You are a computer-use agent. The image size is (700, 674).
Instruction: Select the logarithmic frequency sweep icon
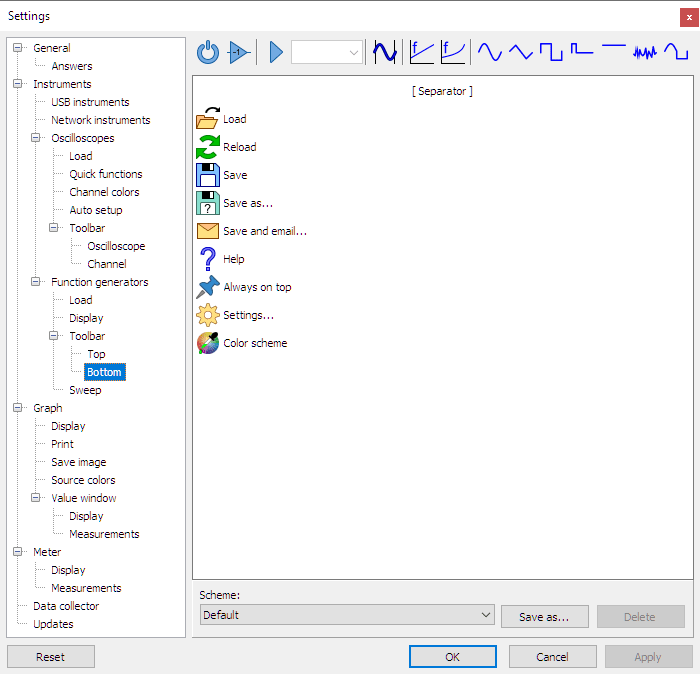(453, 52)
